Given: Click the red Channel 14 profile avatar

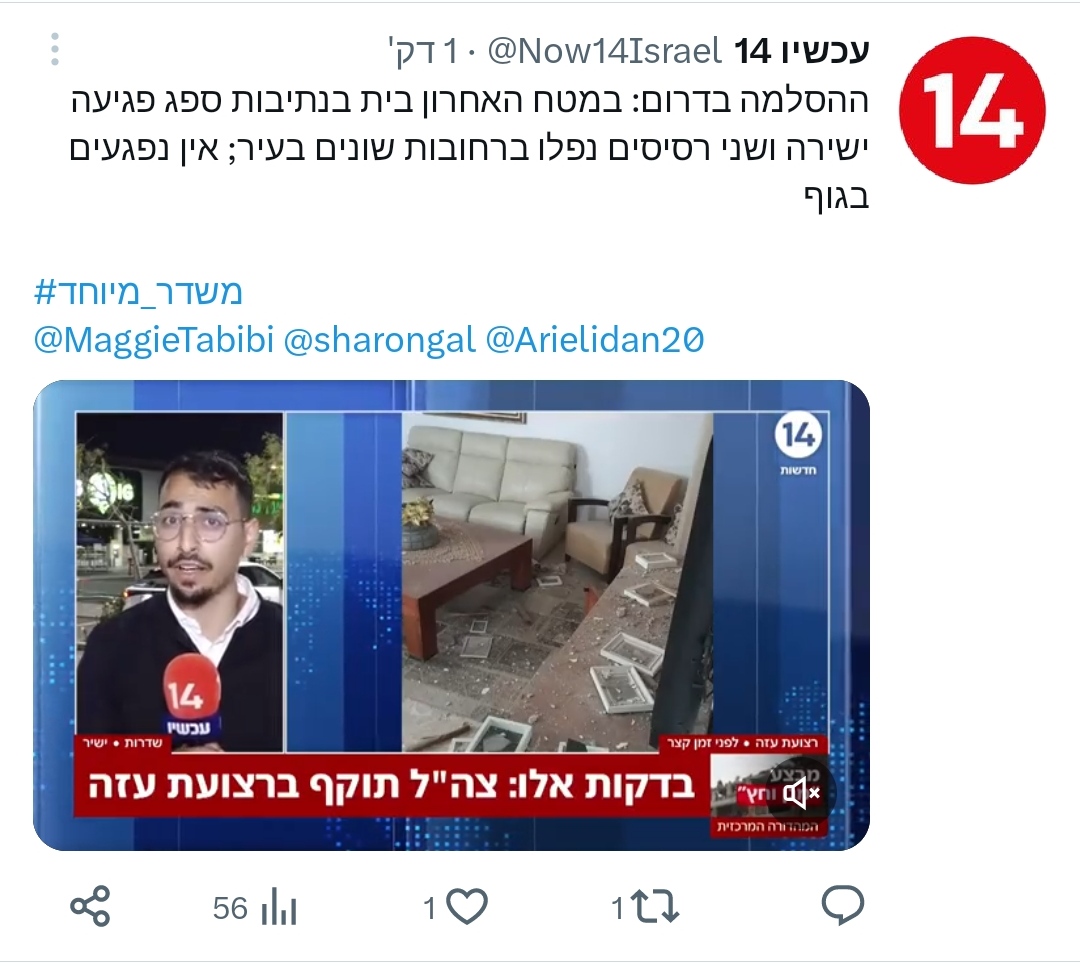Looking at the screenshot, I should tap(972, 110).
